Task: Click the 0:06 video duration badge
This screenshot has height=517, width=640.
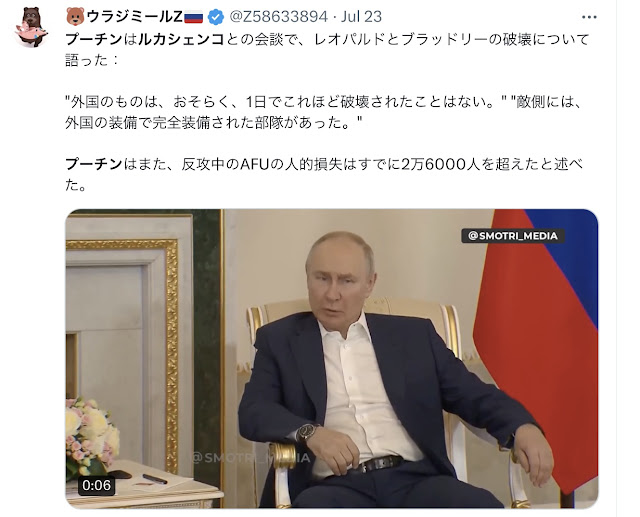Action: coord(96,485)
